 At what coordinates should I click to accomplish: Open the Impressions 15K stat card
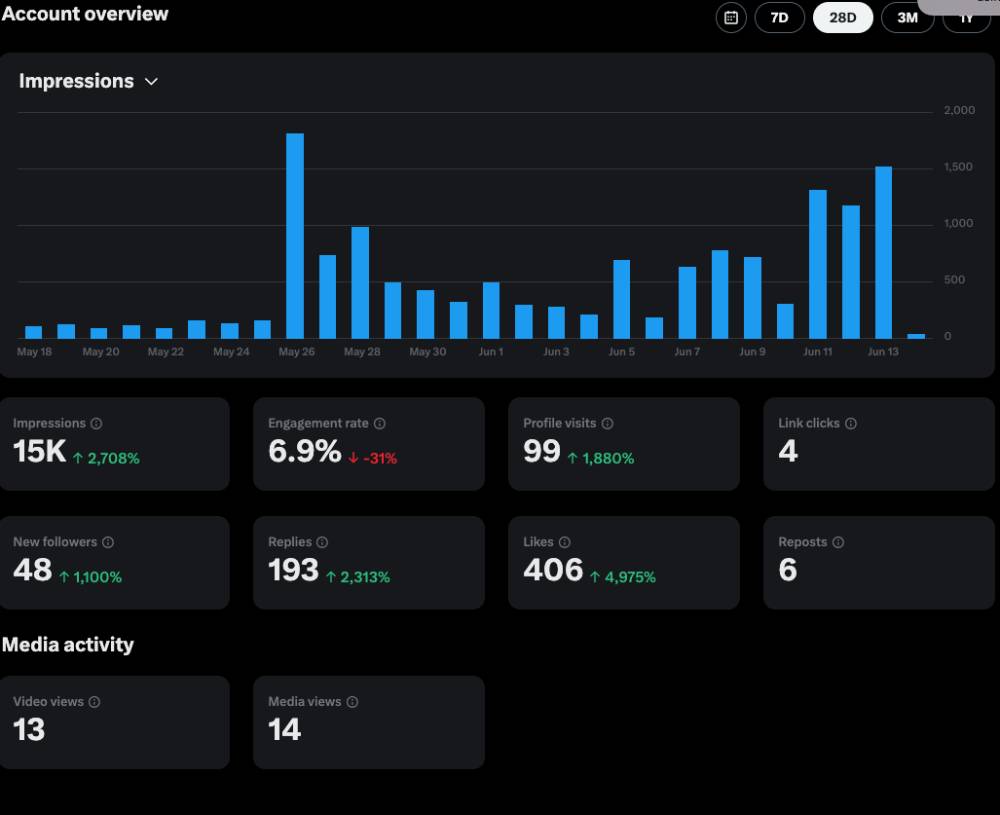point(115,444)
